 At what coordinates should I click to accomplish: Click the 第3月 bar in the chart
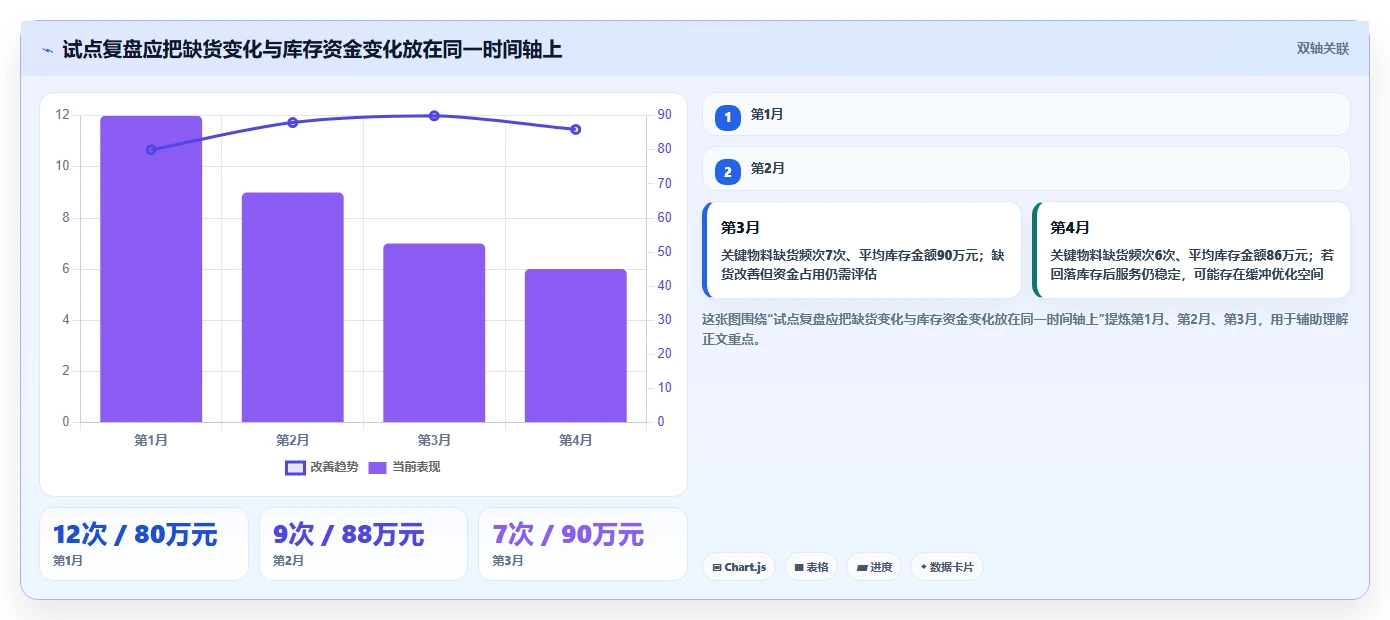click(434, 333)
